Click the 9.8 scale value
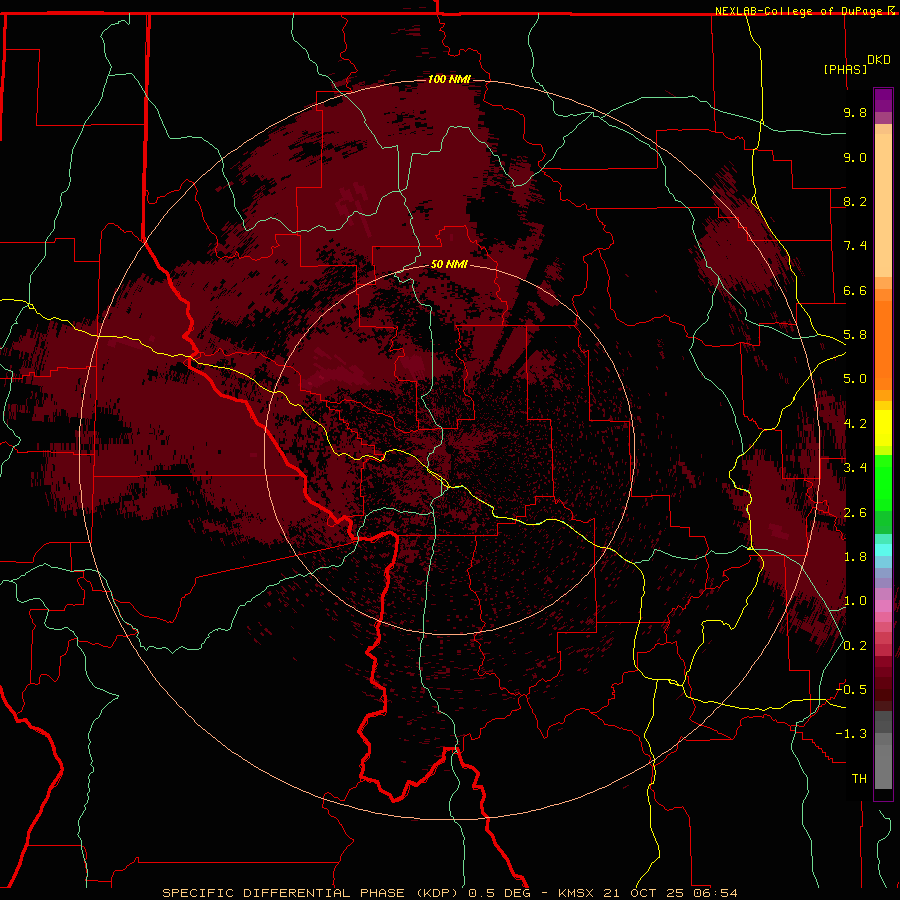 (855, 112)
